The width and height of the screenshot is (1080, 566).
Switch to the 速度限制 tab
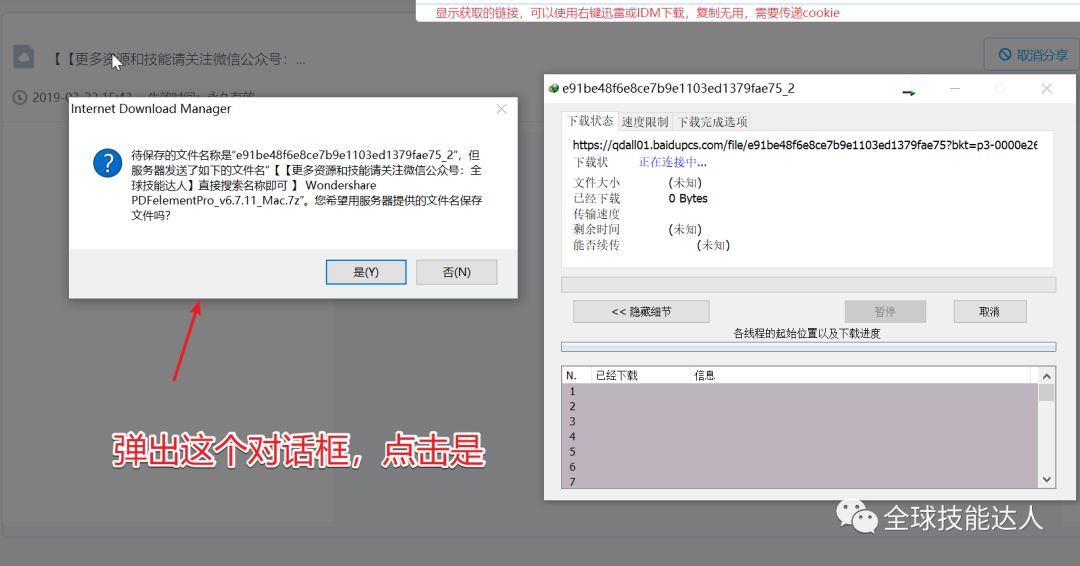(645, 122)
